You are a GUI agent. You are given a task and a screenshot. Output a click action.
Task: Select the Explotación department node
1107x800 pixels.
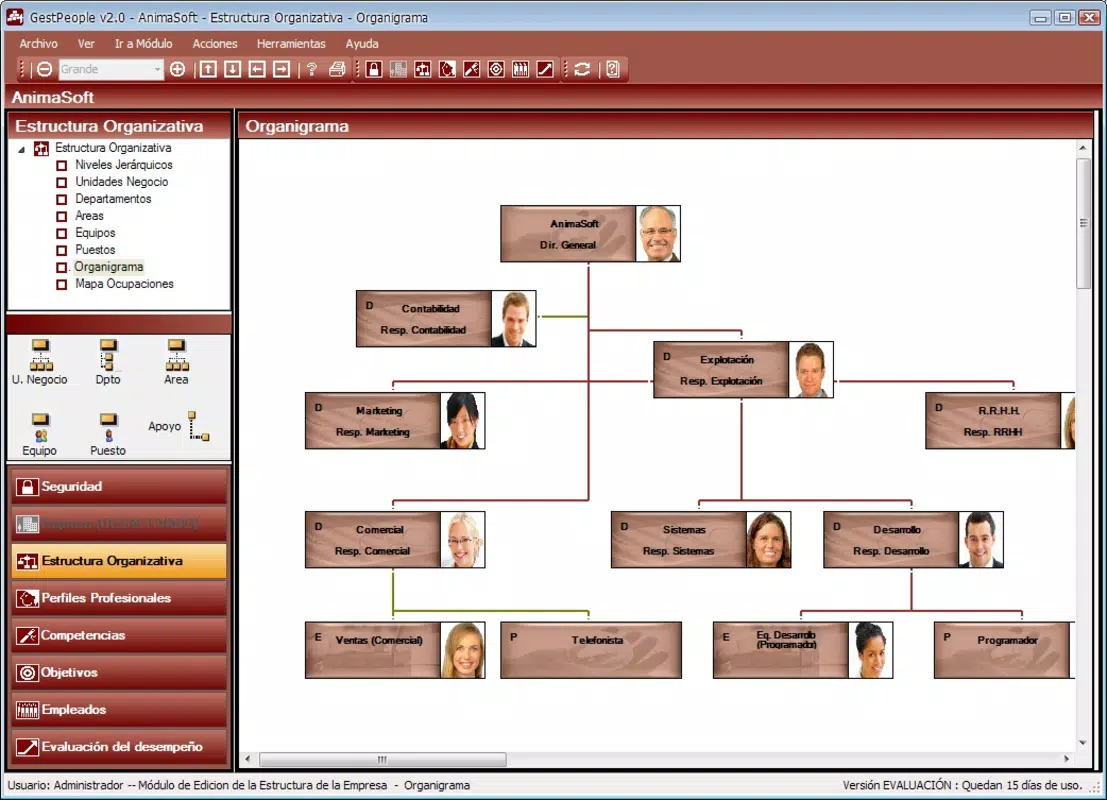[743, 370]
